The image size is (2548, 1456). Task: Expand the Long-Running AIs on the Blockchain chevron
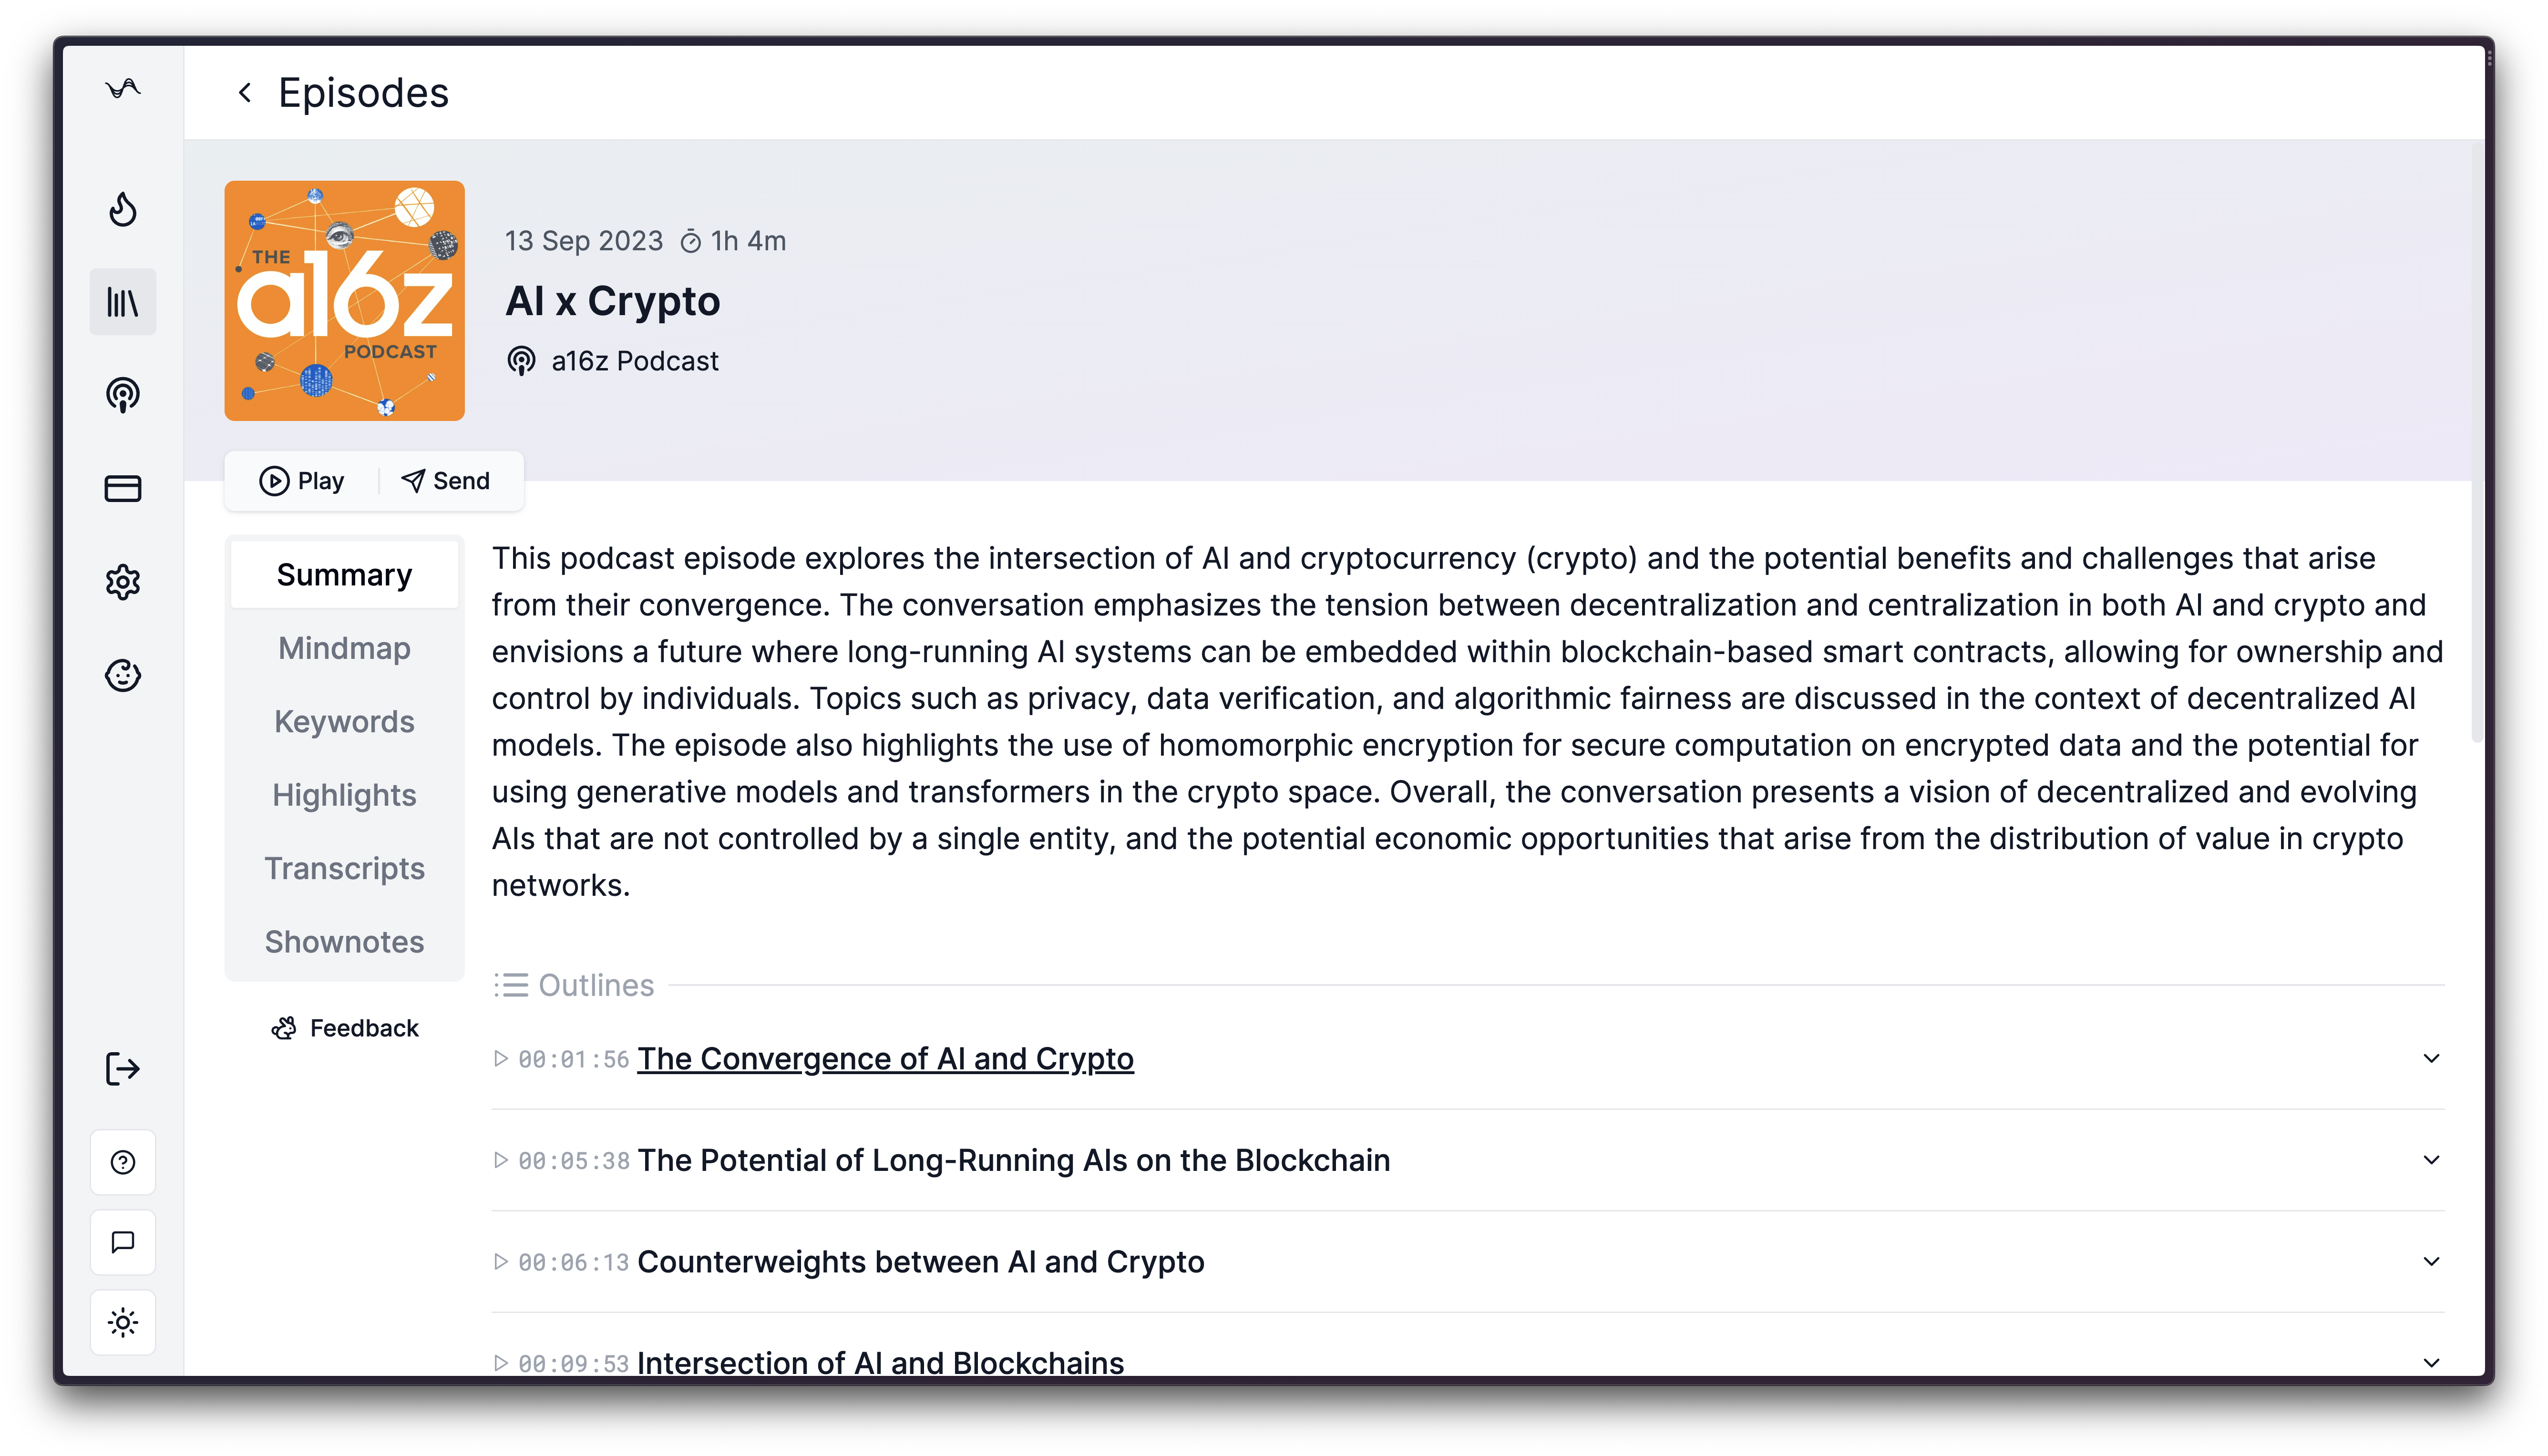[2431, 1160]
